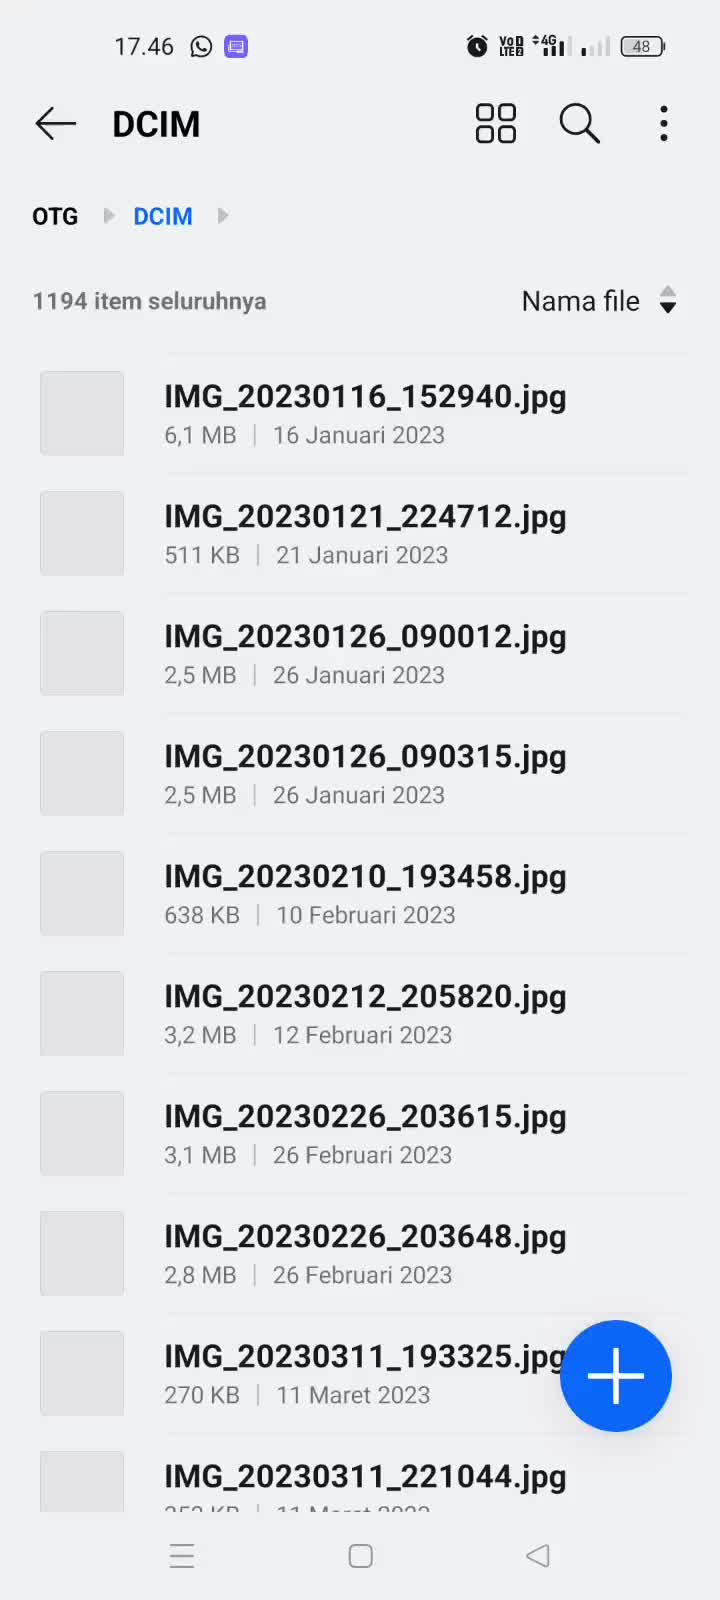This screenshot has height=1600, width=720.
Task: Expand the chevron after DCIM breadcrumb
Action: pyautogui.click(x=223, y=216)
